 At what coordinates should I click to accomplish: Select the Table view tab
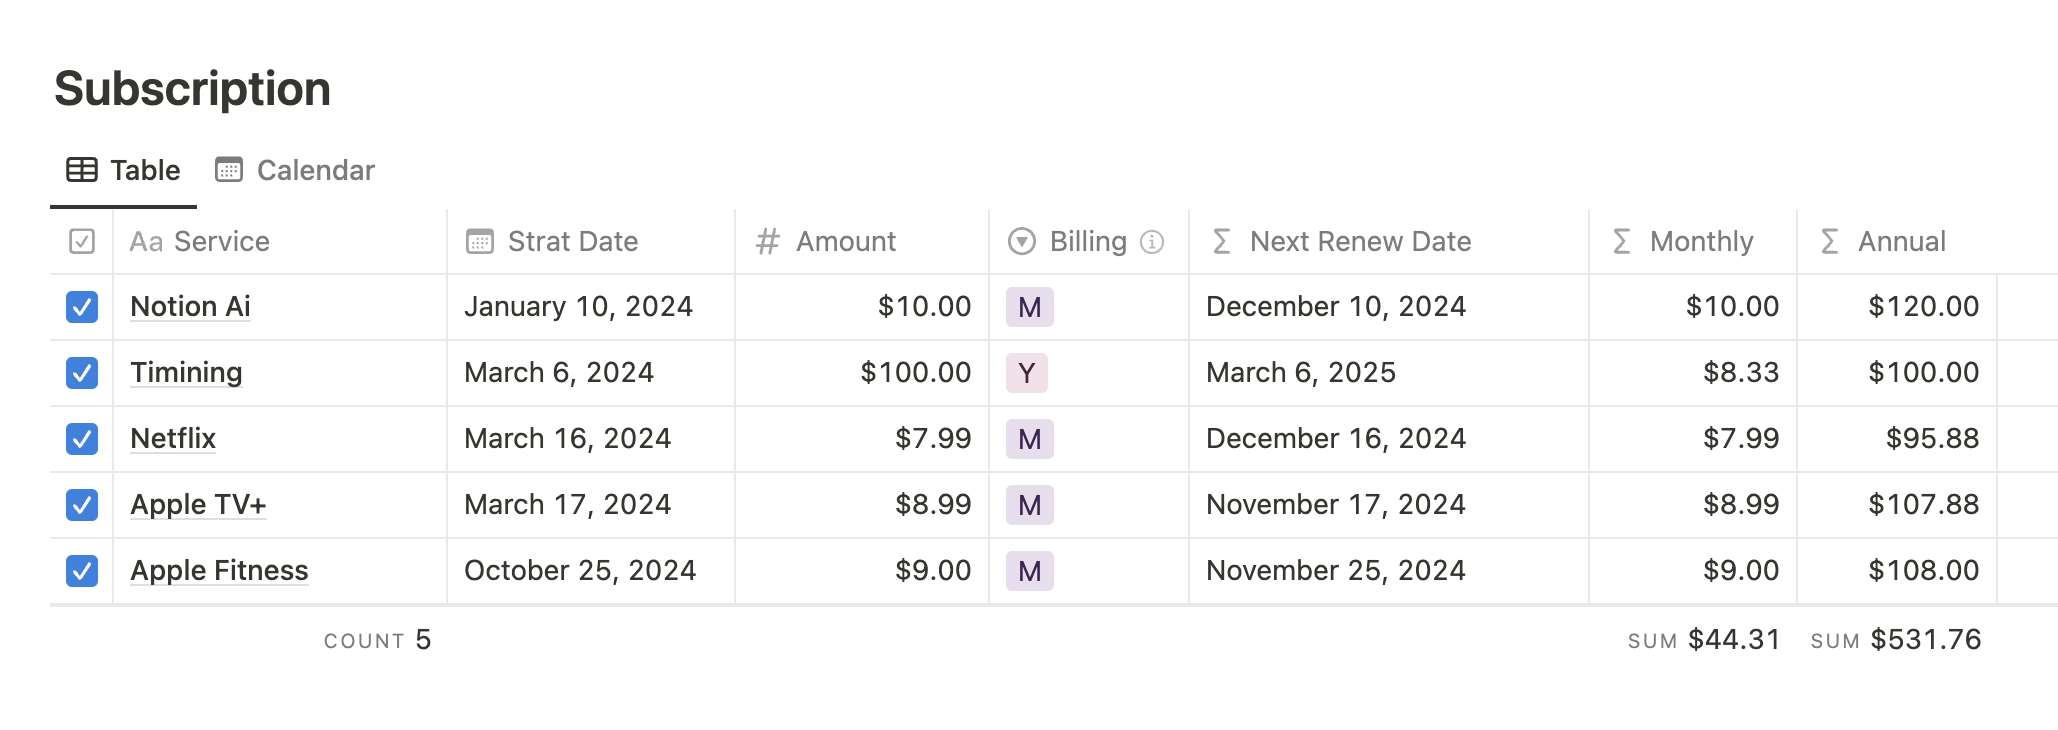click(124, 170)
